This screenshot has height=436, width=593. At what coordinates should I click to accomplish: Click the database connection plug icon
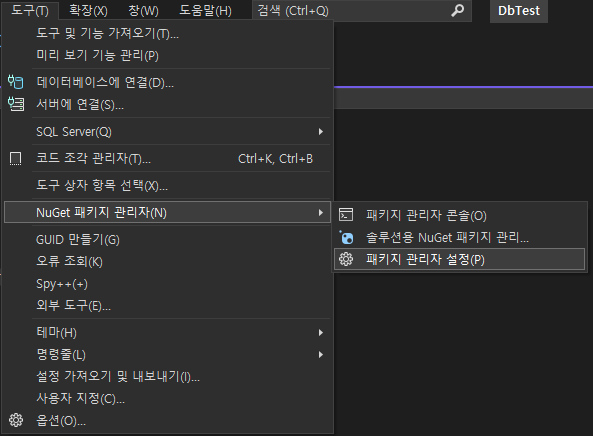click(x=16, y=82)
